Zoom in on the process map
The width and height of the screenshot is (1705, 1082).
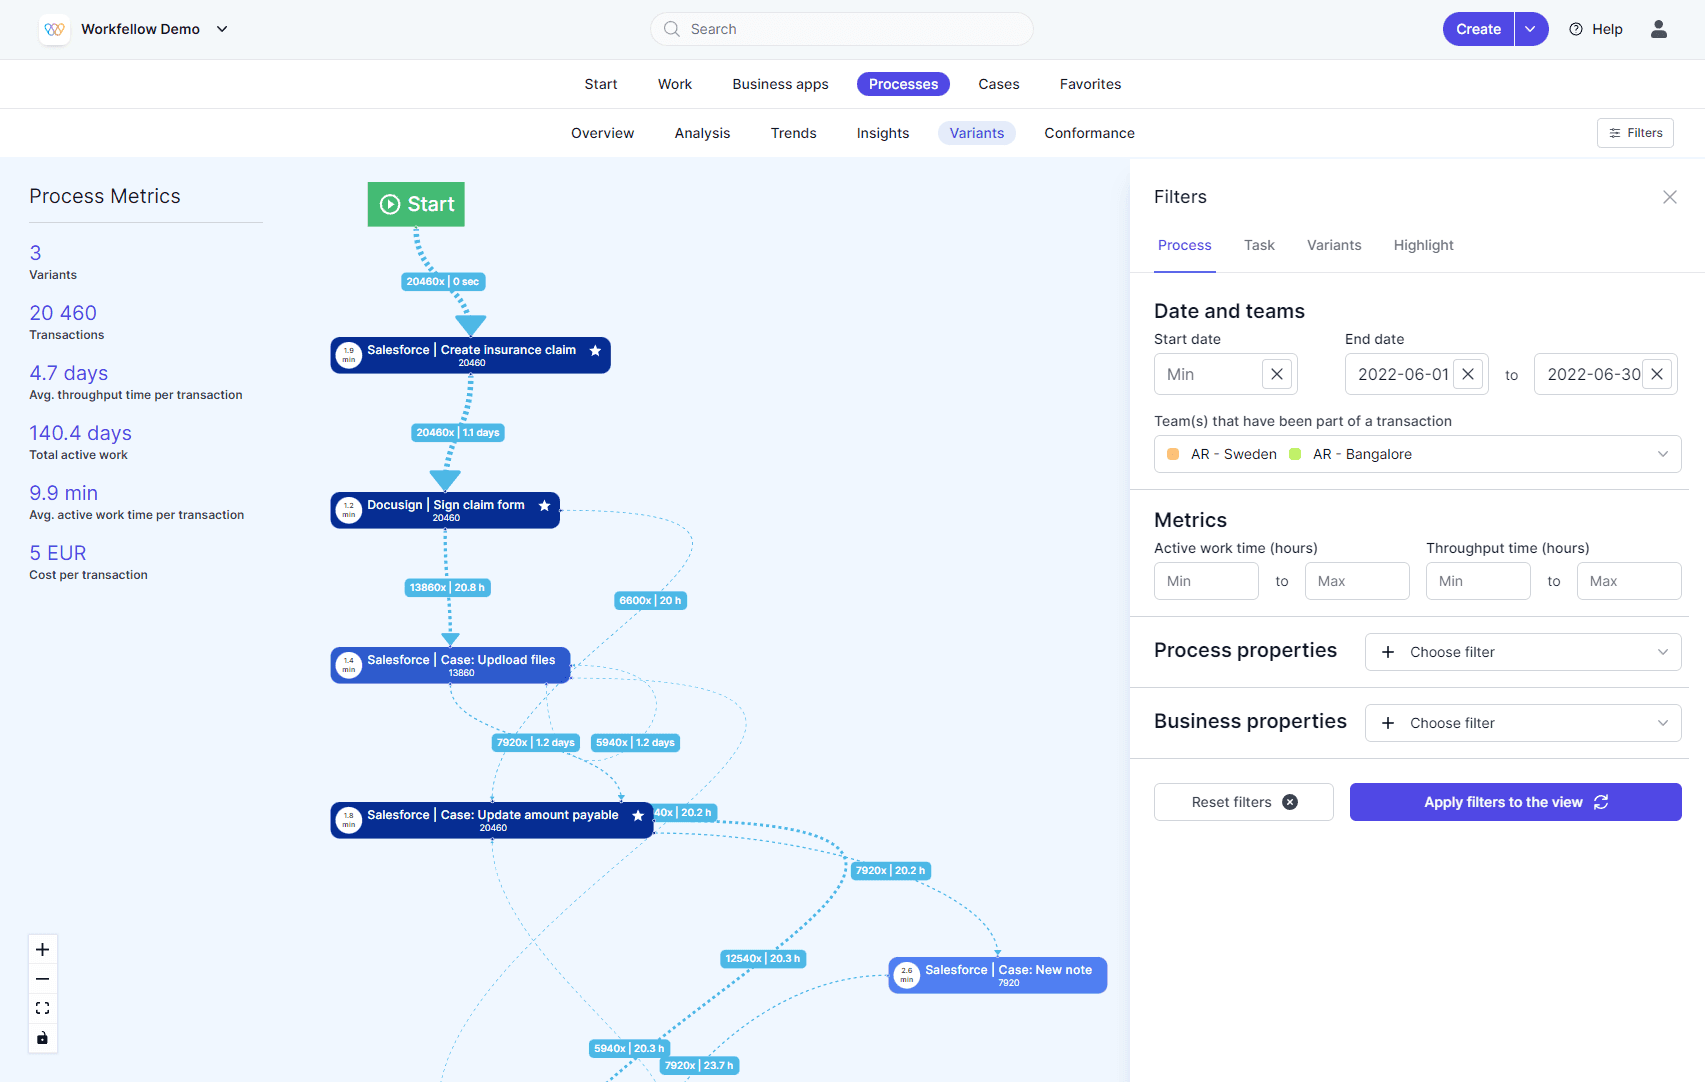pyautogui.click(x=42, y=950)
